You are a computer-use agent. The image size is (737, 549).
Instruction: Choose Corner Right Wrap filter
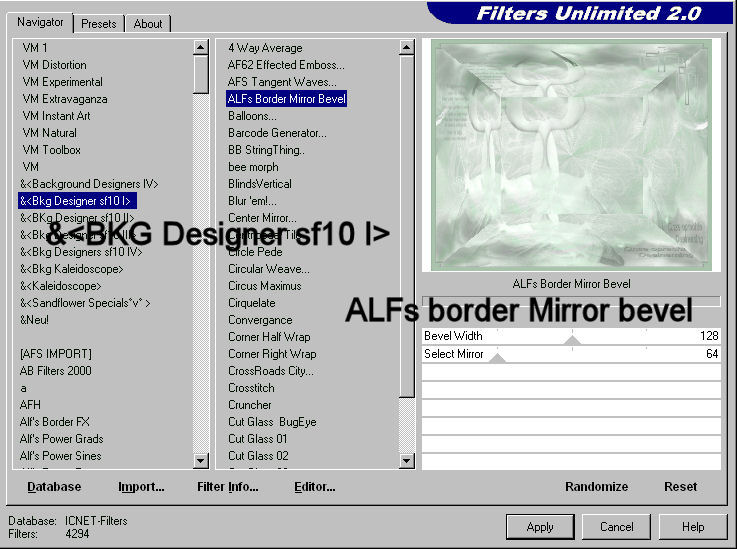[272, 353]
